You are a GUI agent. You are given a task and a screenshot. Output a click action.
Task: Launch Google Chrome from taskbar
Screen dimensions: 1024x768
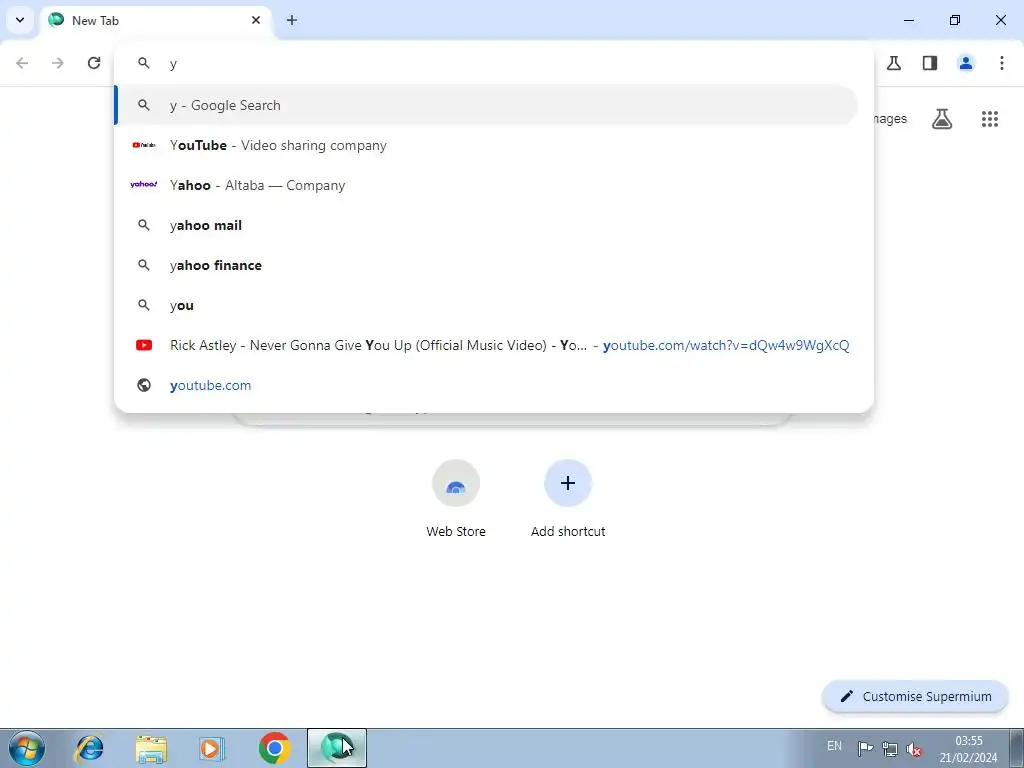pos(275,748)
